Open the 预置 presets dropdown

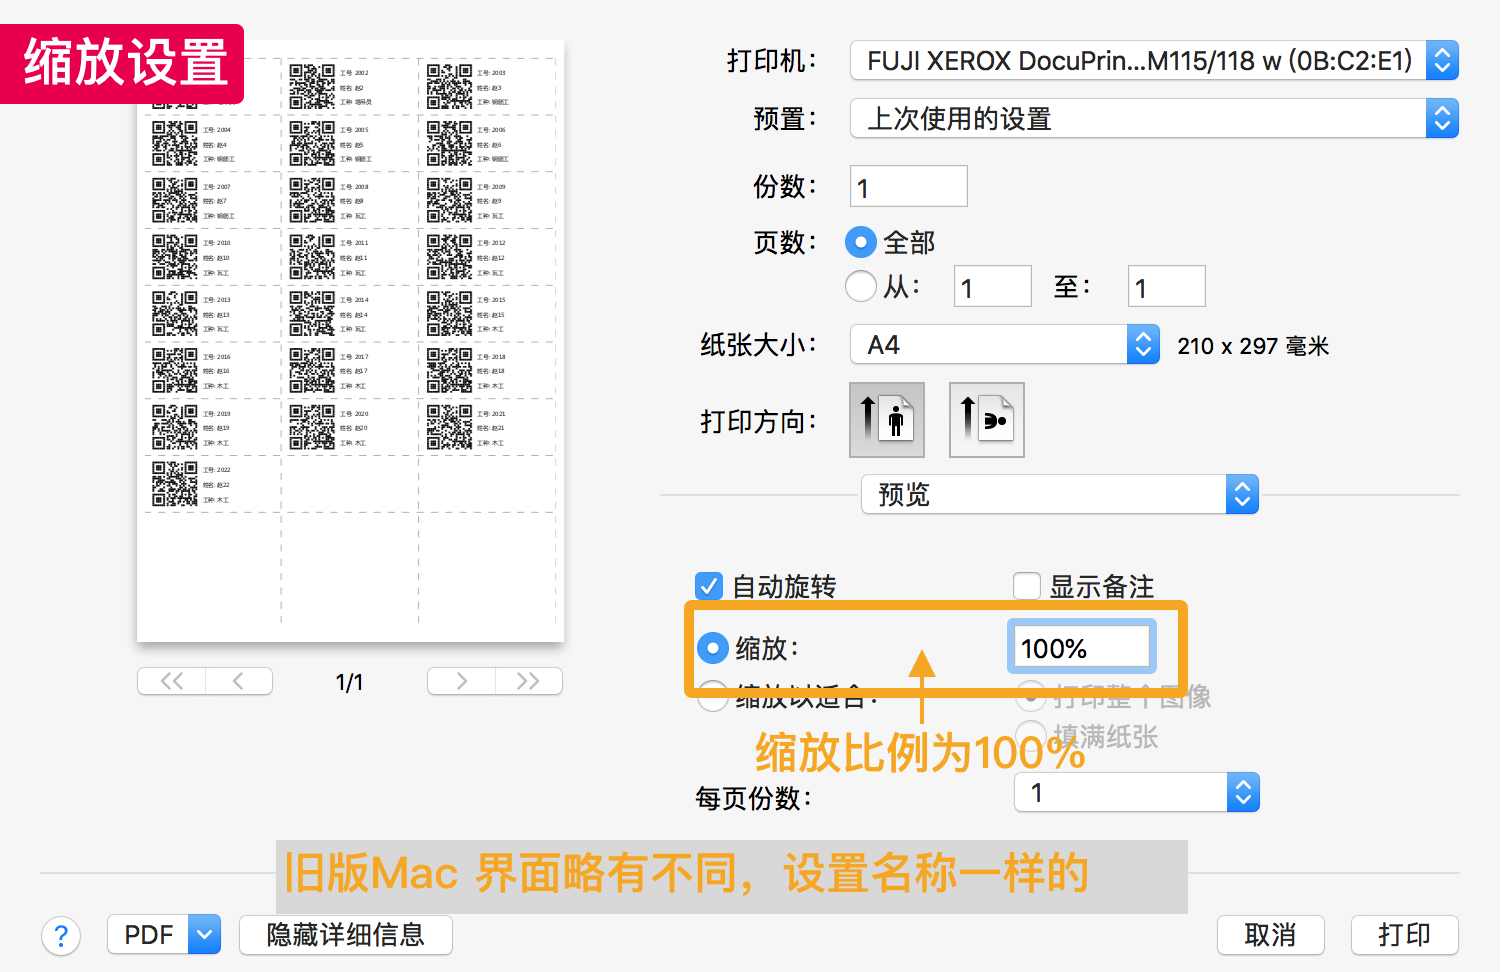coord(1154,119)
